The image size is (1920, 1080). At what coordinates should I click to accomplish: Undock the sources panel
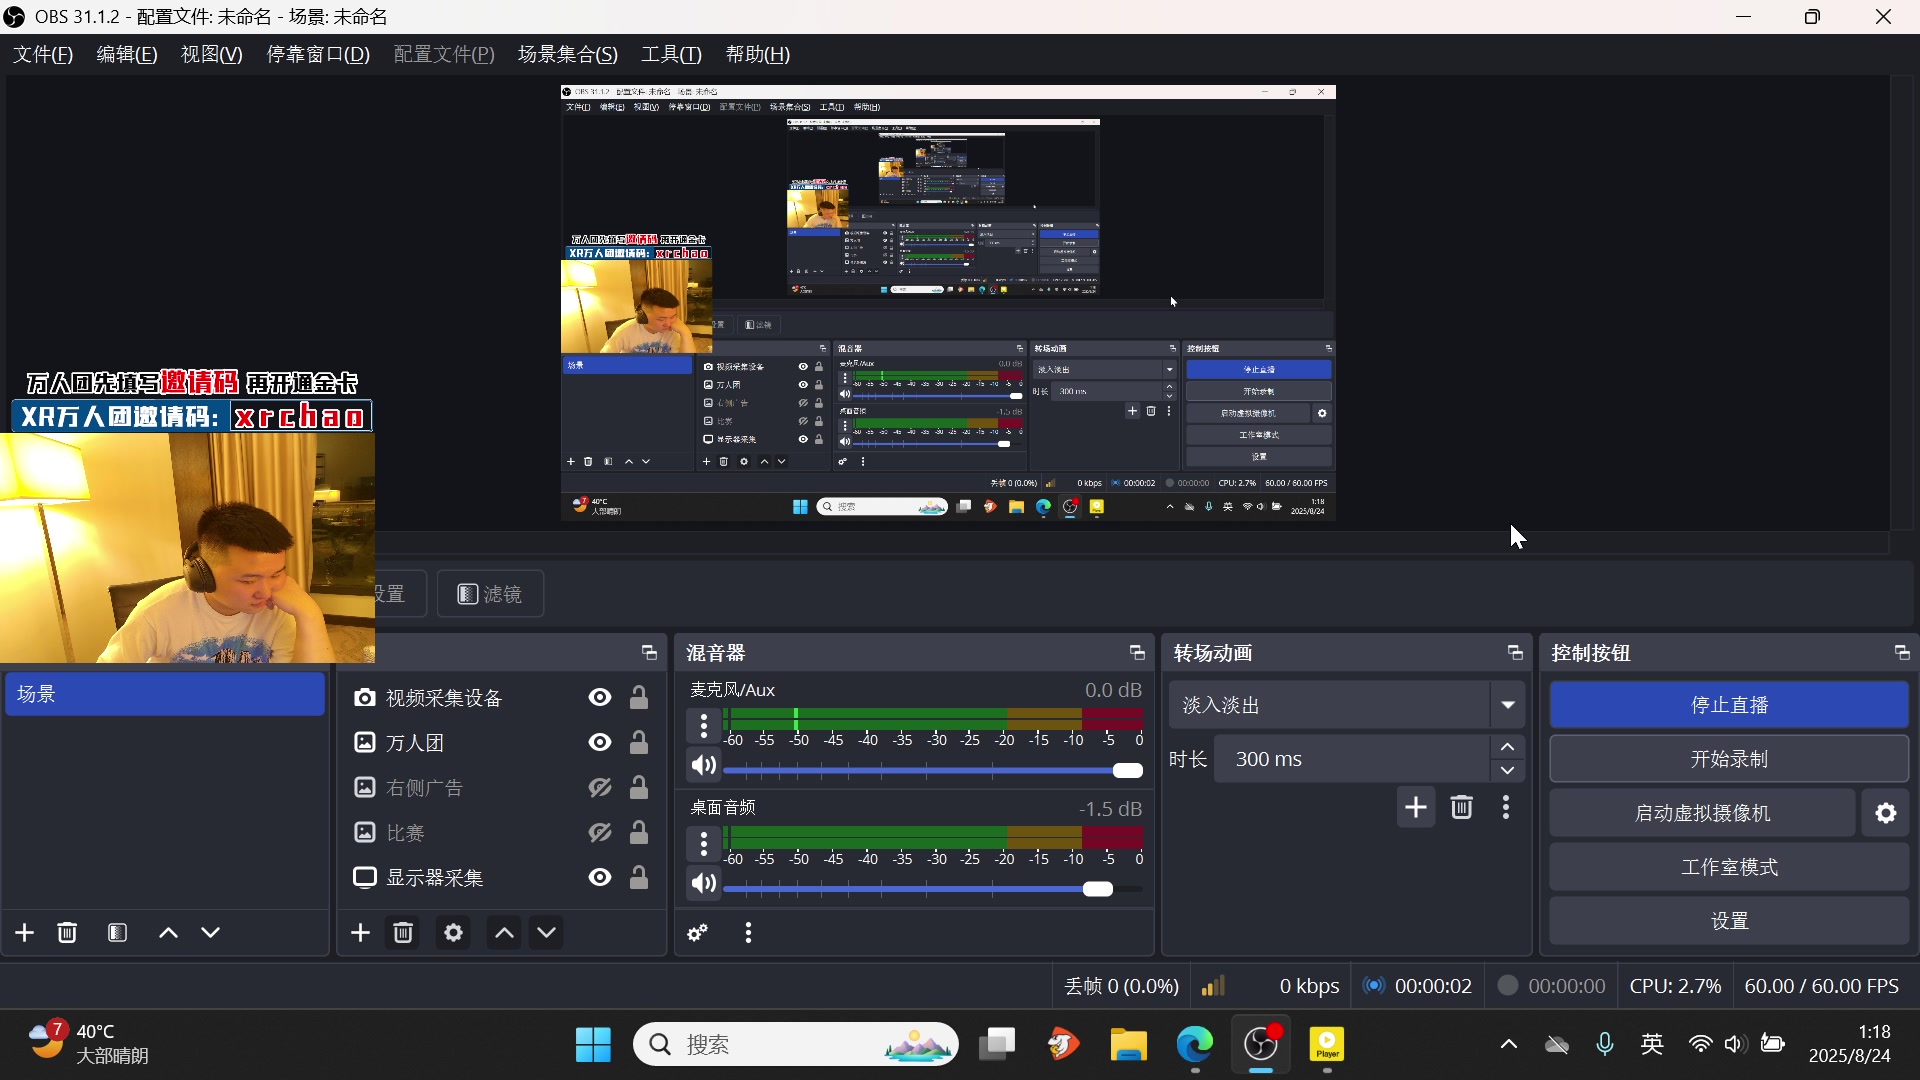pyautogui.click(x=649, y=653)
